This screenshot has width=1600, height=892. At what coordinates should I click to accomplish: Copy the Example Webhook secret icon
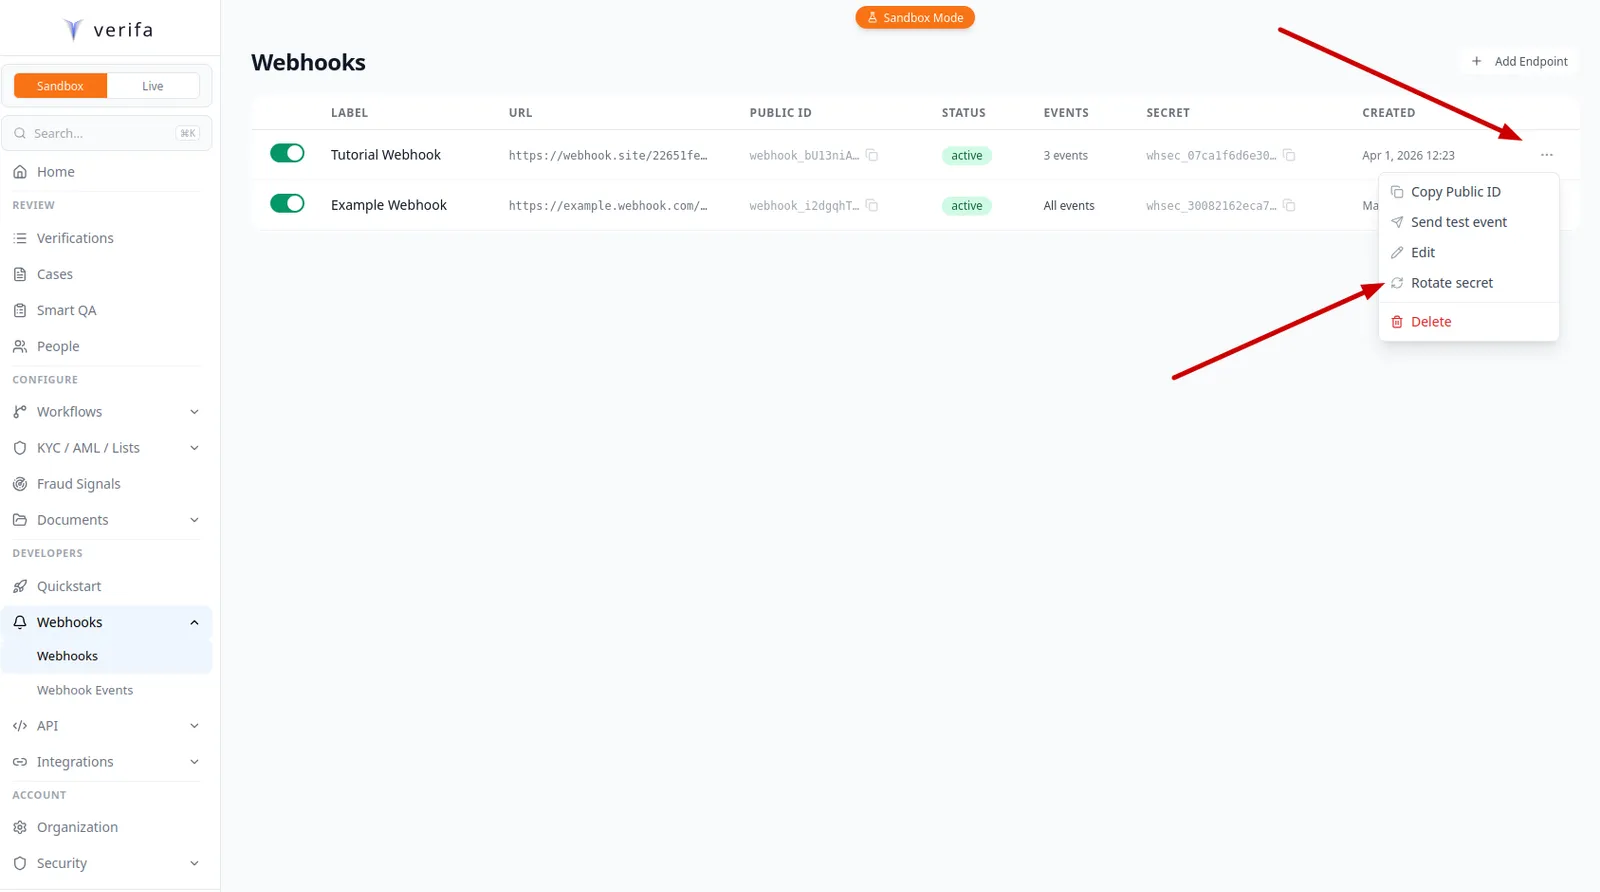[x=1289, y=205]
